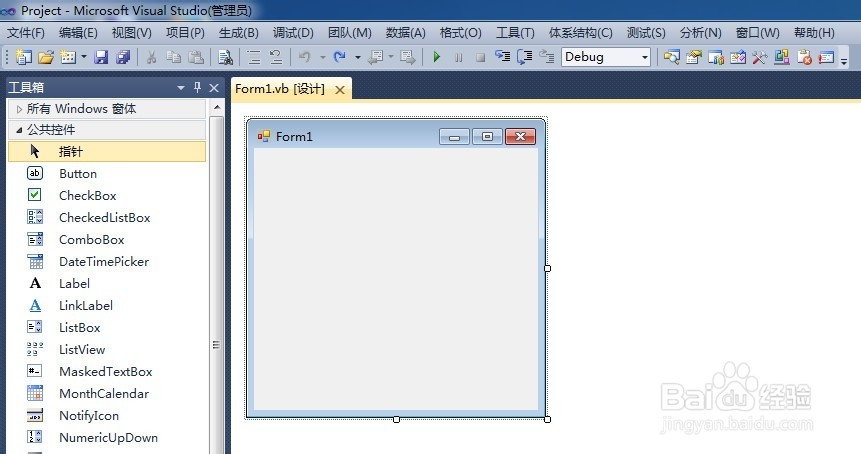
Task: Click the Uncomment lines icon
Action: [x=276, y=57]
